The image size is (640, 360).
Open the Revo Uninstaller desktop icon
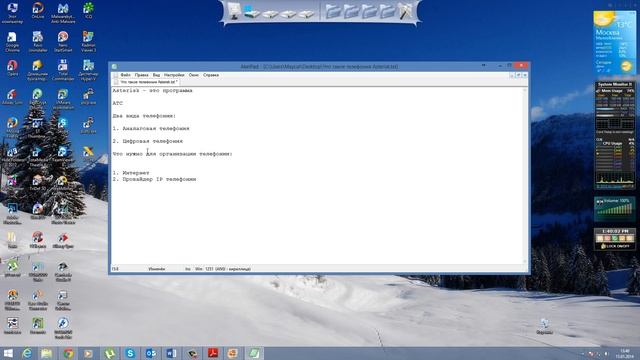(38, 42)
